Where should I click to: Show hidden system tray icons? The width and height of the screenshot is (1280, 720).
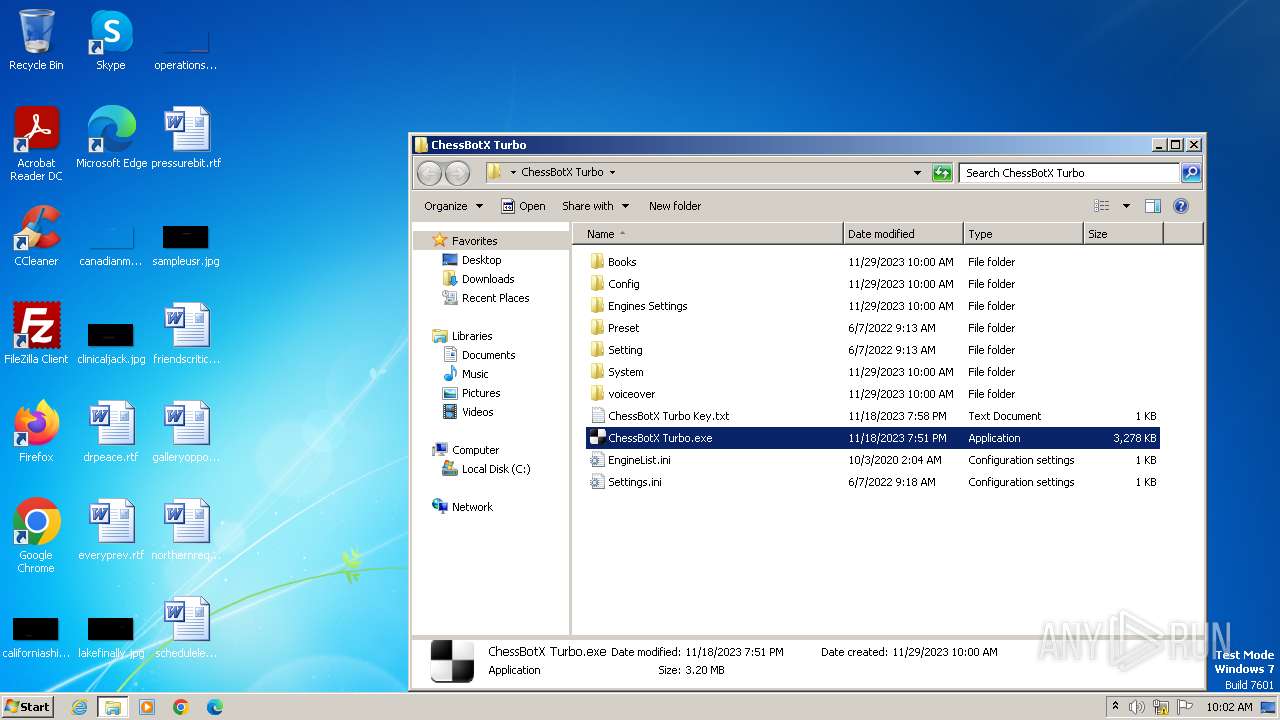[x=1115, y=707]
